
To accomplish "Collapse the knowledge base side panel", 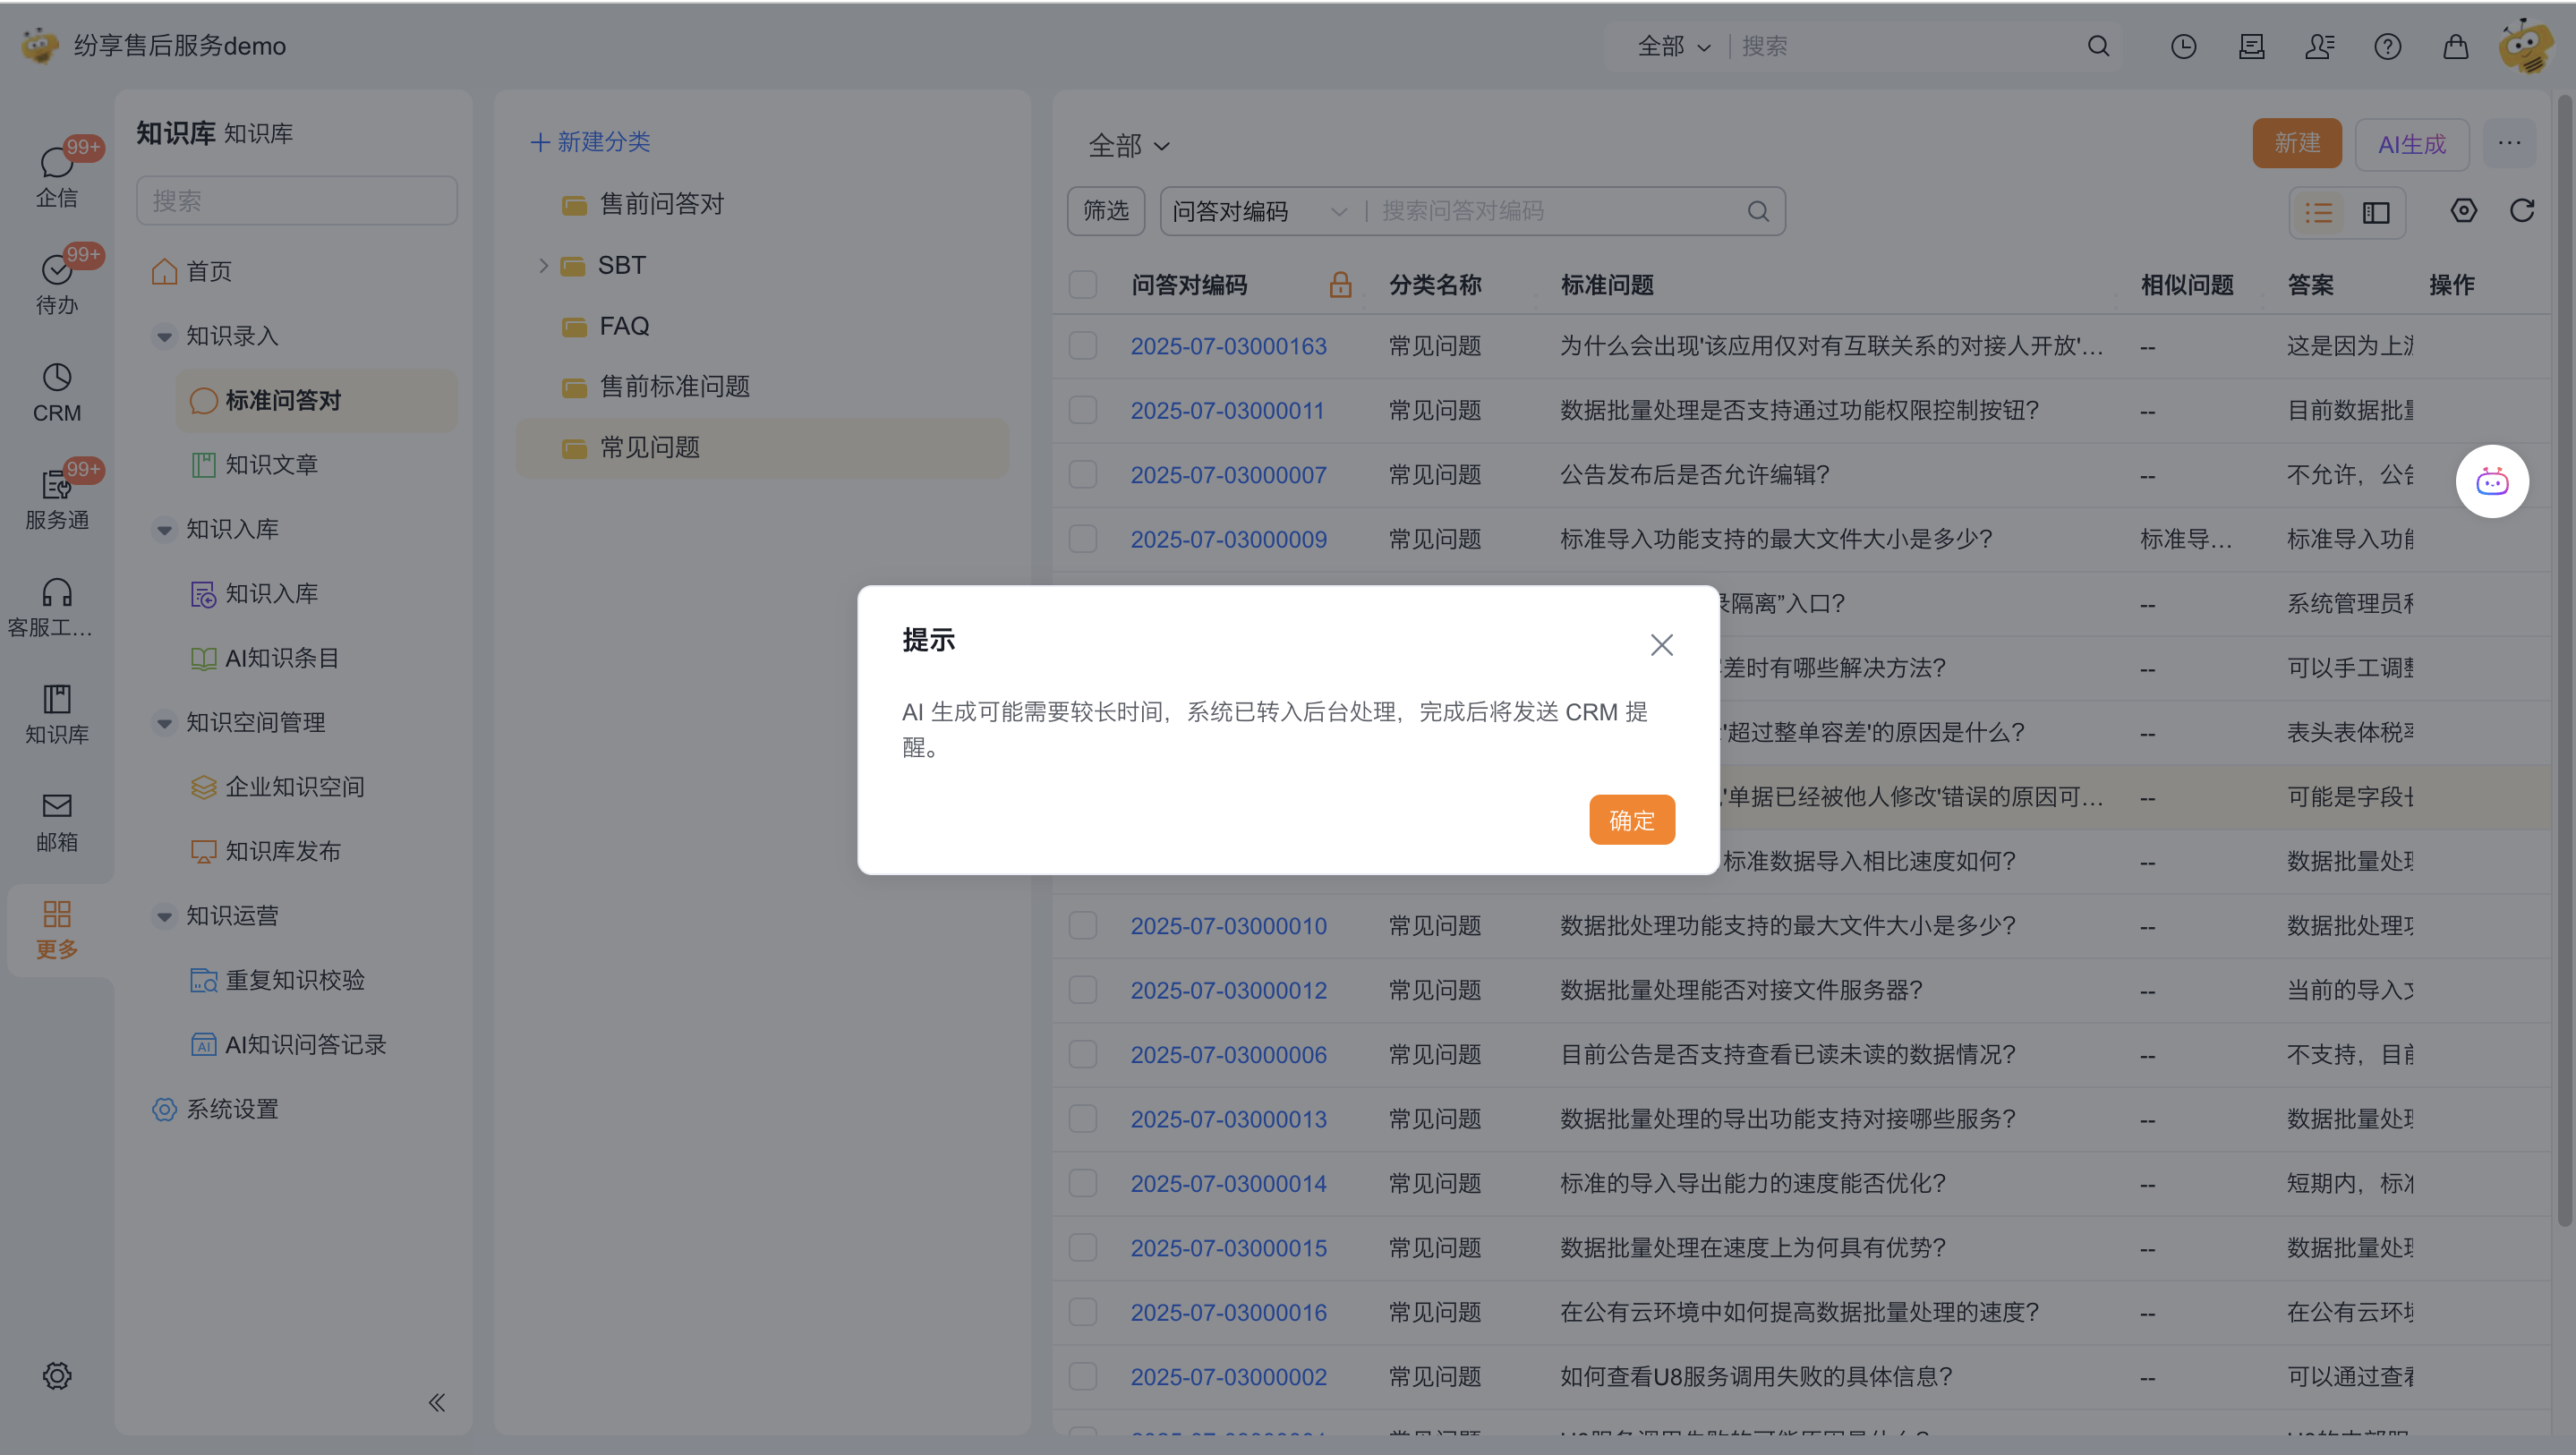I will 437,1402.
